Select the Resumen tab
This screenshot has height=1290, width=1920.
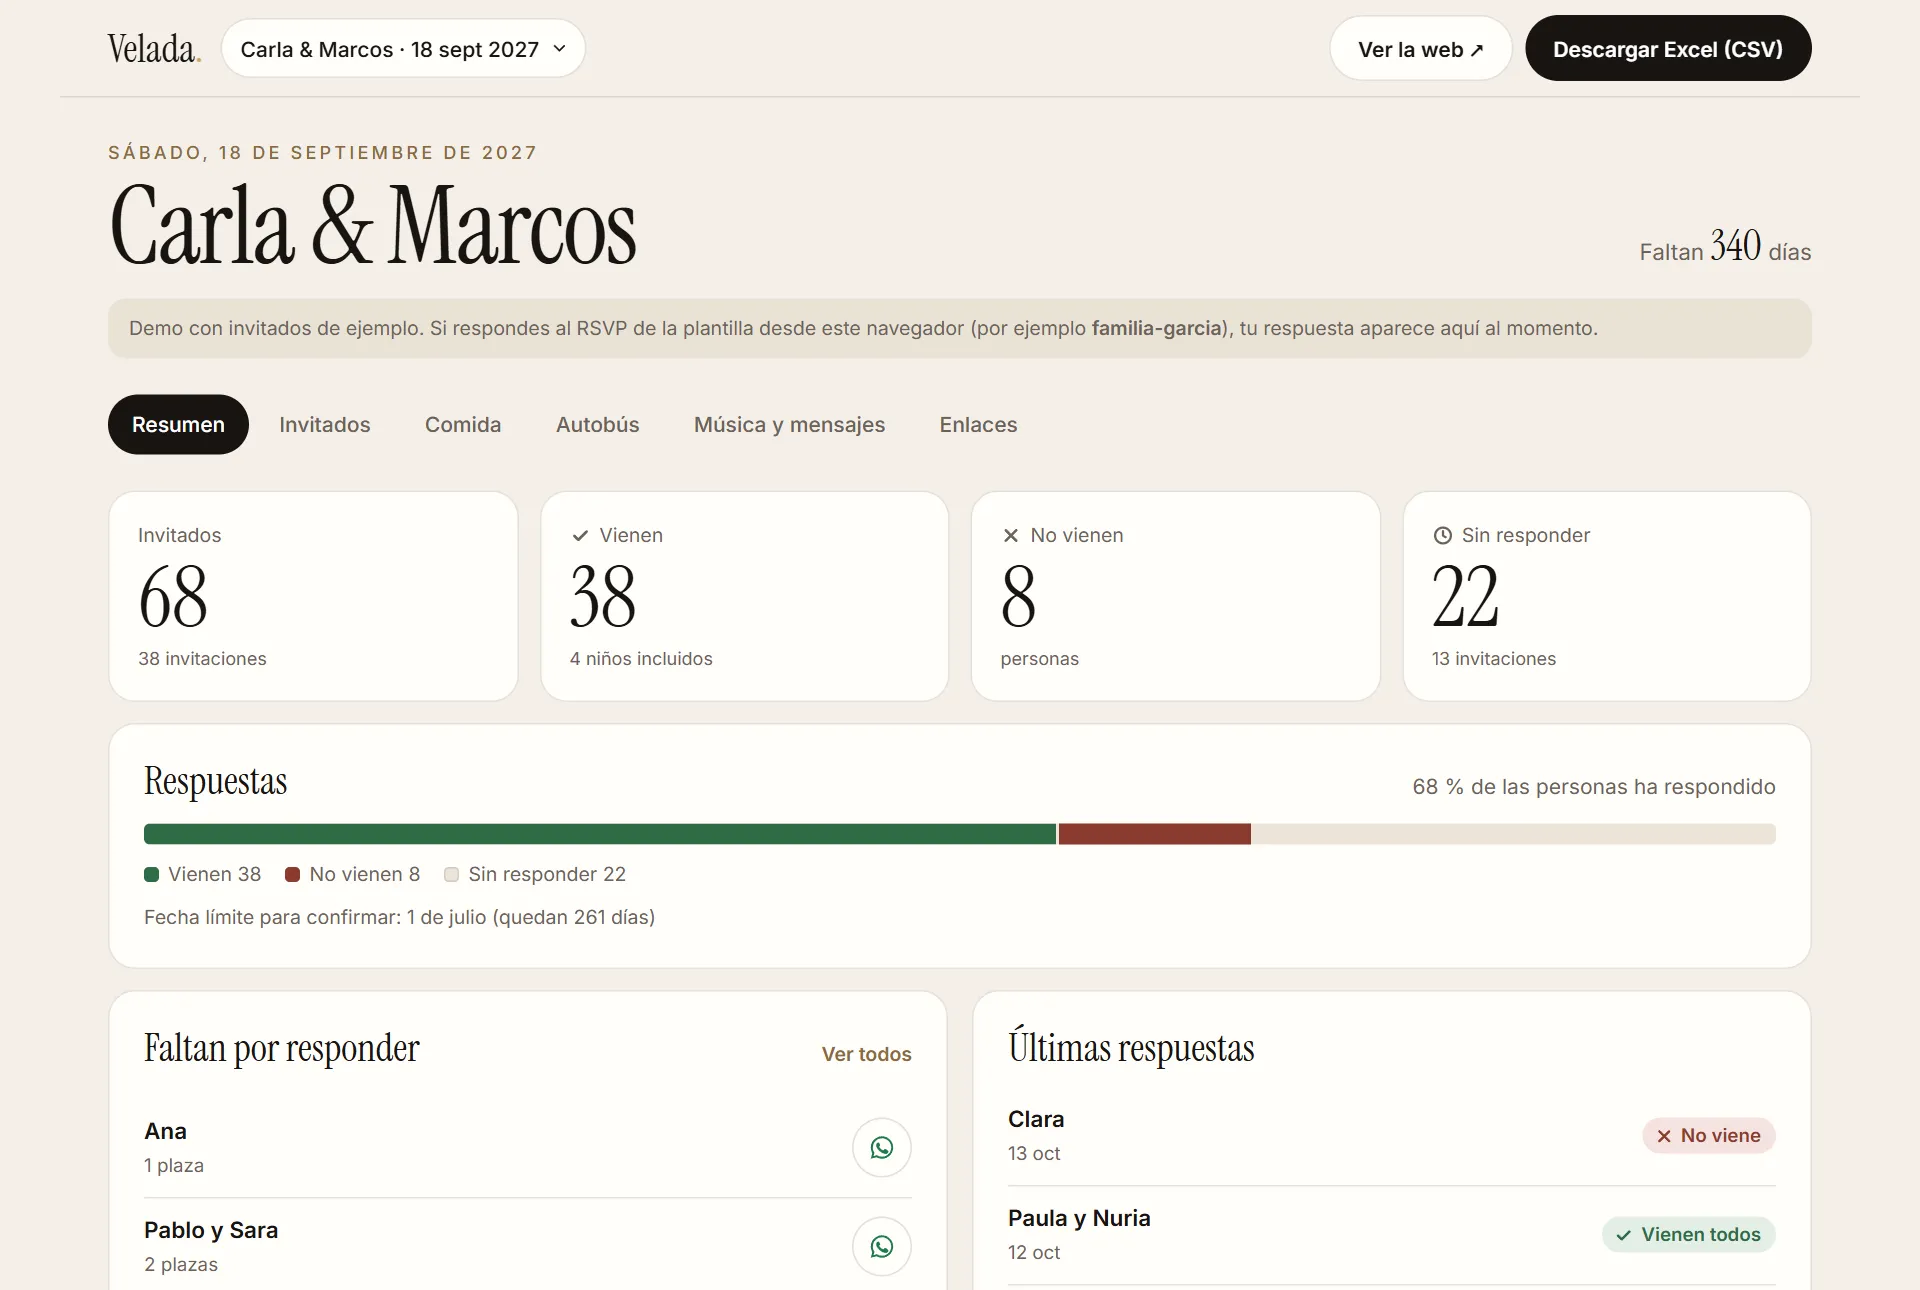pos(178,425)
